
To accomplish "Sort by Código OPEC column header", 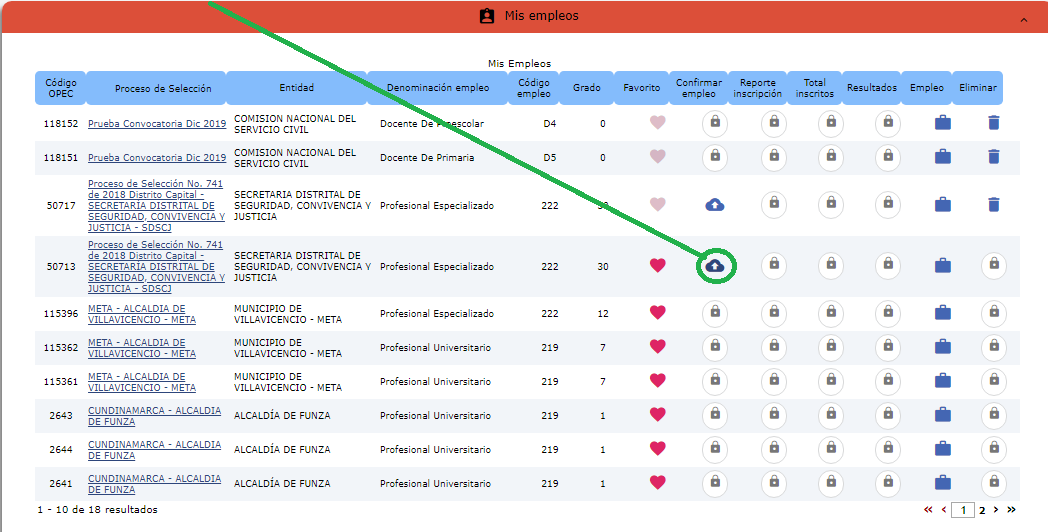I will point(60,88).
